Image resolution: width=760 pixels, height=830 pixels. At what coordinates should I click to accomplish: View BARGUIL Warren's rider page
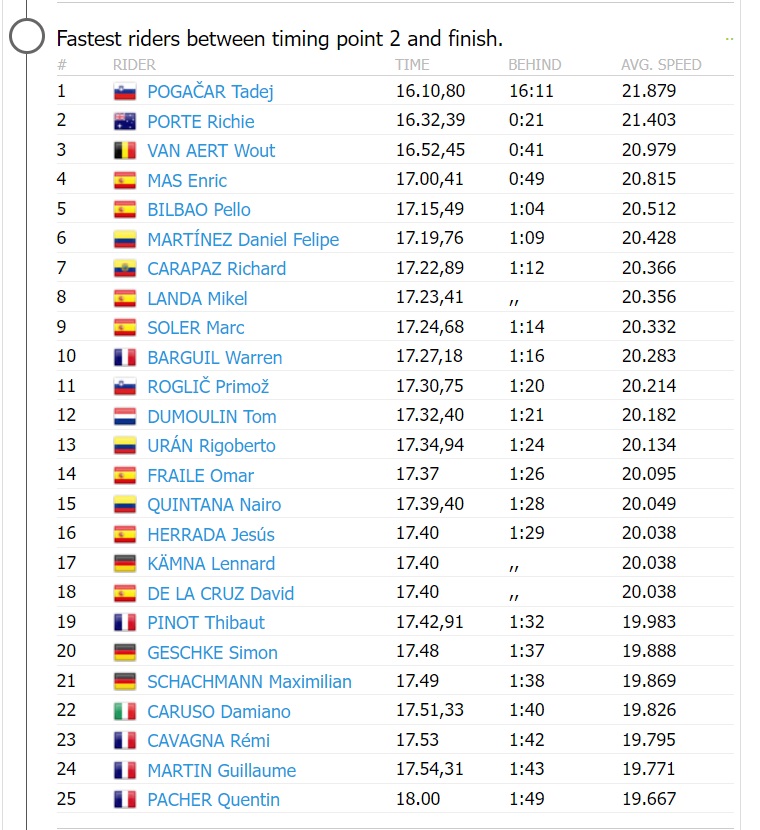coord(214,358)
